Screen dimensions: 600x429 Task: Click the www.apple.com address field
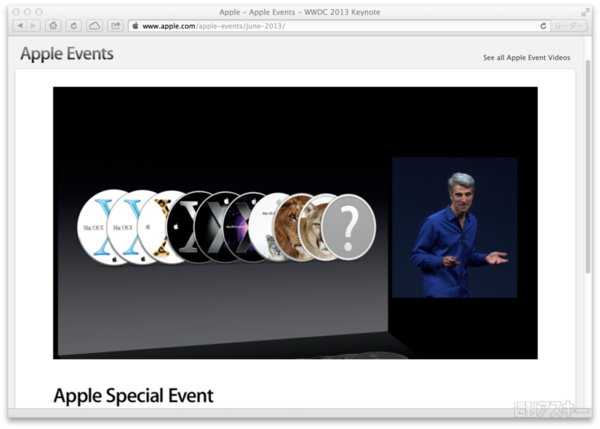pos(339,26)
